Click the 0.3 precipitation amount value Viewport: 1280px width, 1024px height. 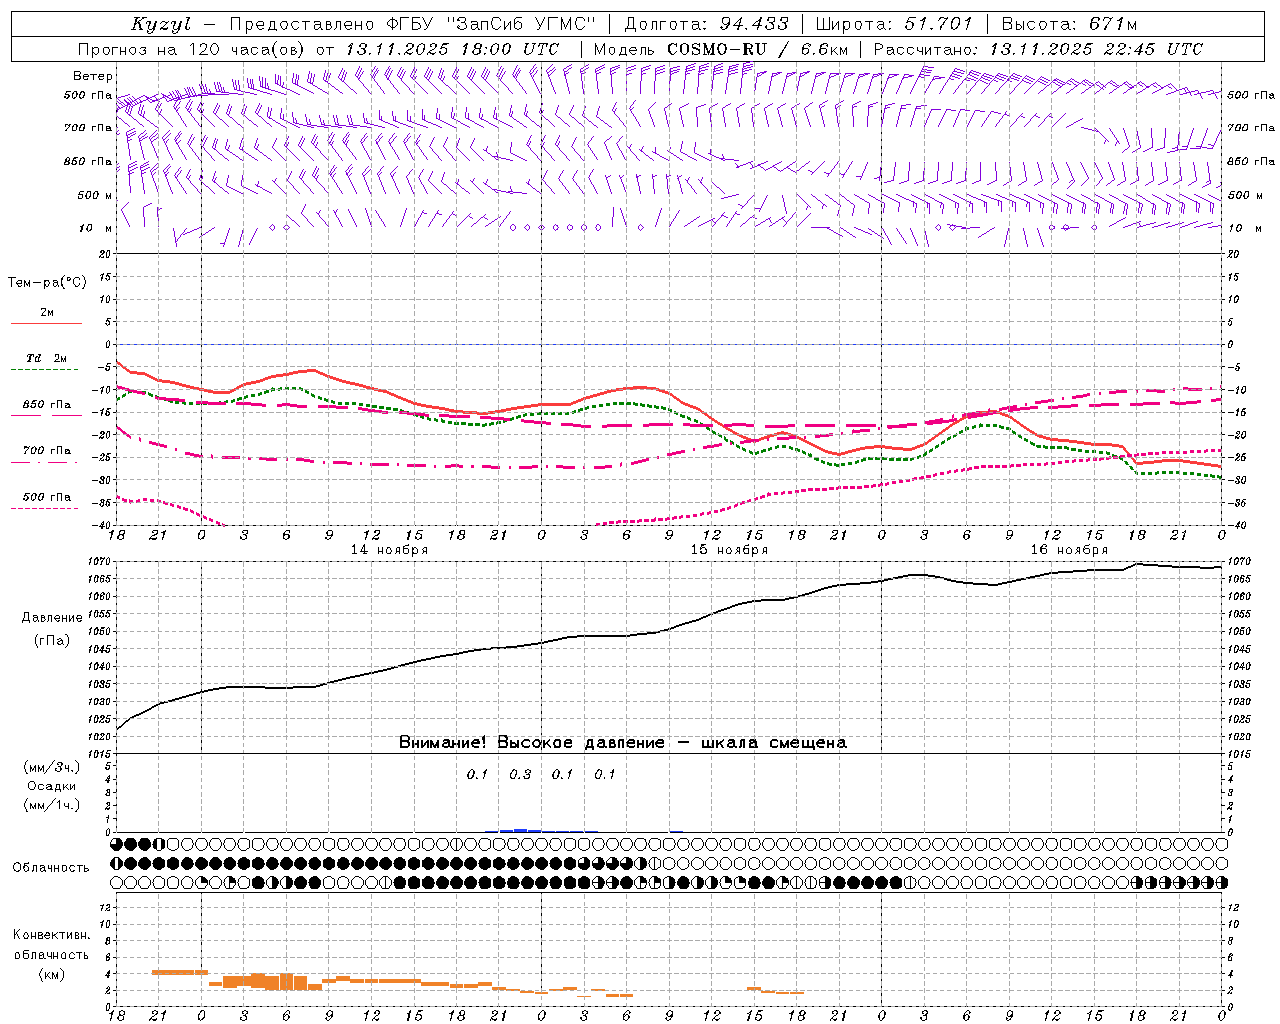[520, 775]
